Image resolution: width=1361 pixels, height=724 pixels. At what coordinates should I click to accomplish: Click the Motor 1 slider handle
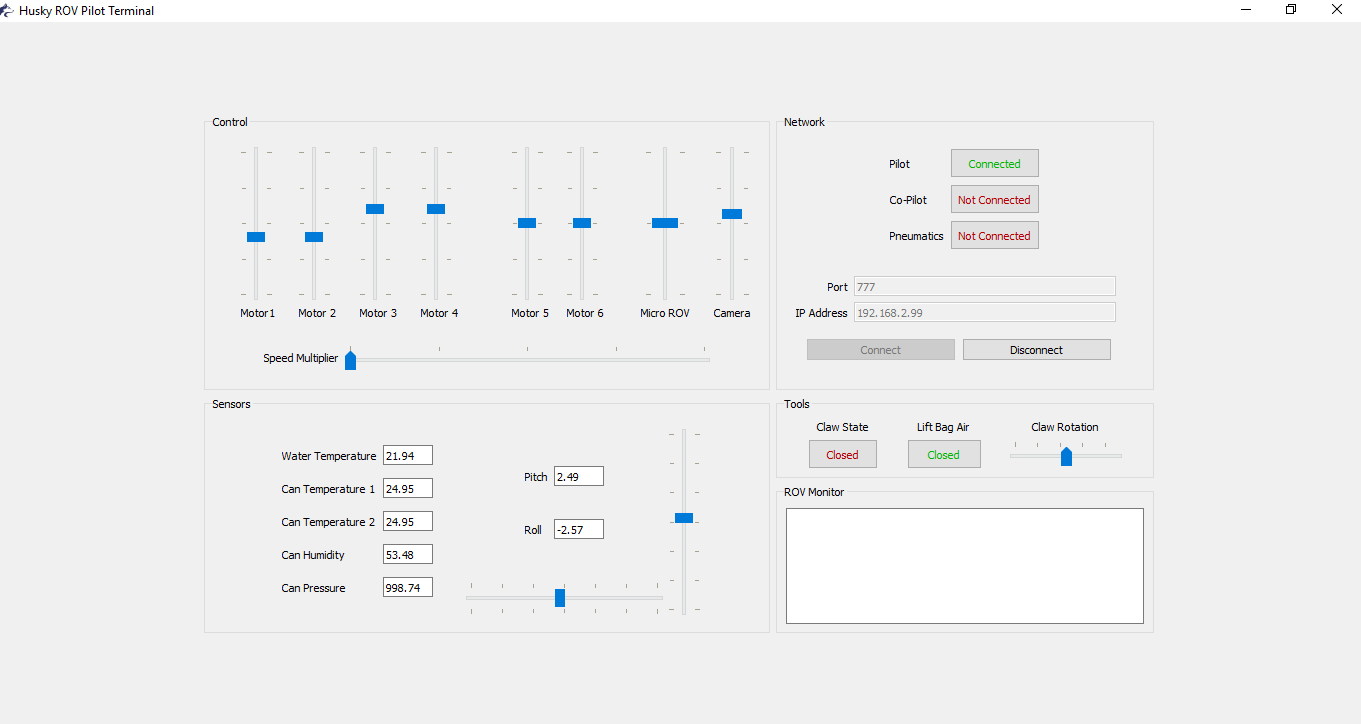256,236
